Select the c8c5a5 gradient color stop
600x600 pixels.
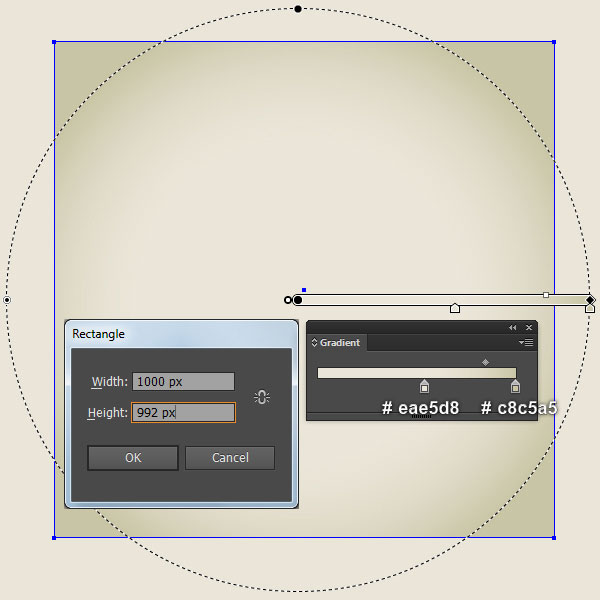pos(515,386)
